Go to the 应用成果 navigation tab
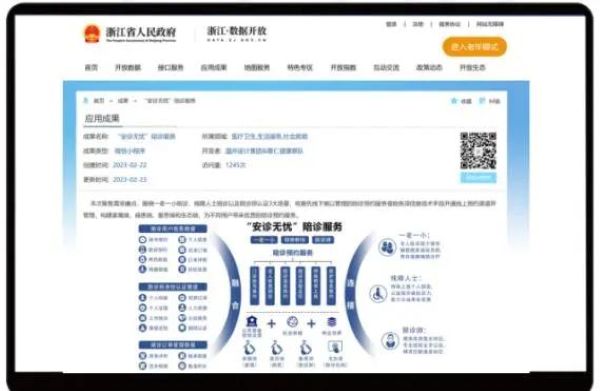Screen dimensions: 600x391 214,68
